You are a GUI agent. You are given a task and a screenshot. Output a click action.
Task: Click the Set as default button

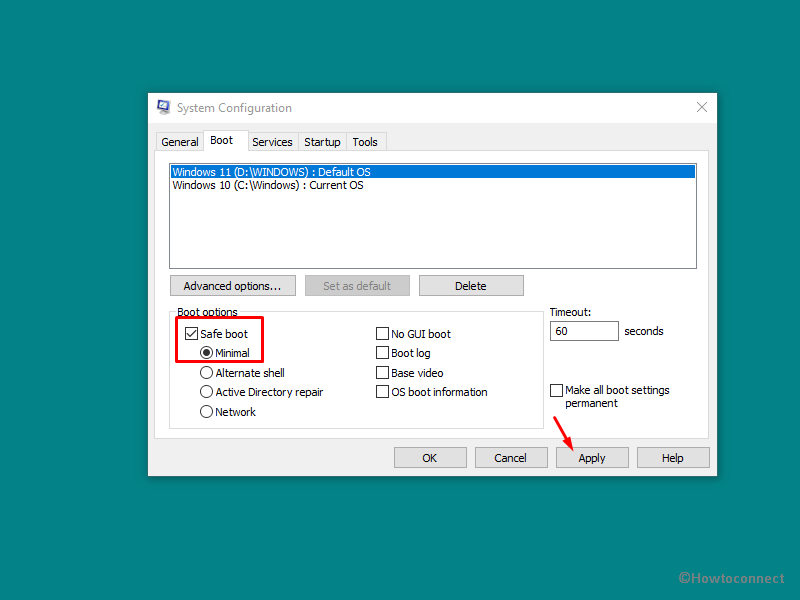pyautogui.click(x=357, y=286)
